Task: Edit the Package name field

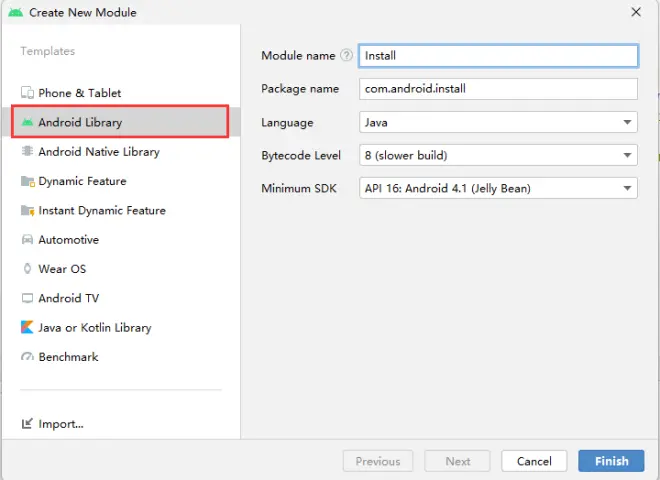Action: 498,89
